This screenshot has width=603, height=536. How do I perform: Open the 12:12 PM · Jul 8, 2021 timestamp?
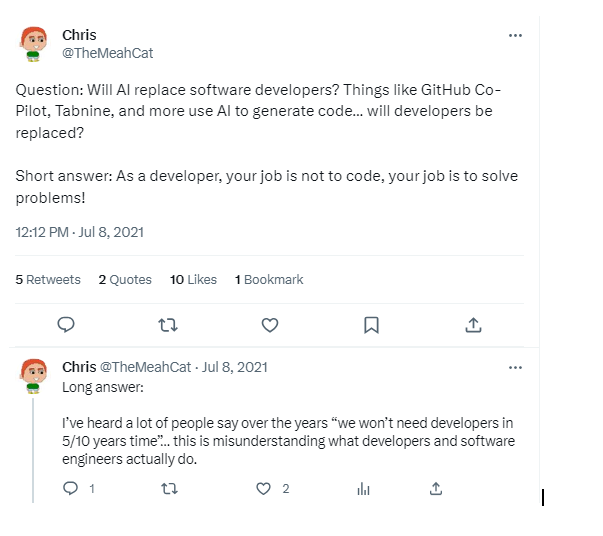pos(80,232)
